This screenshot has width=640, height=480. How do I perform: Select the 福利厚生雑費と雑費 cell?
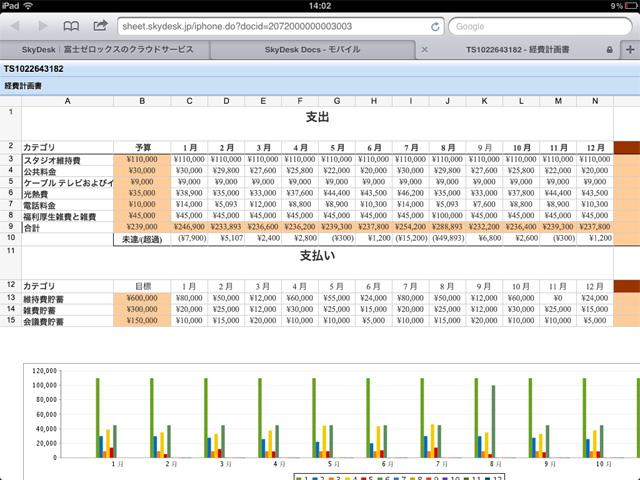pos(67,216)
